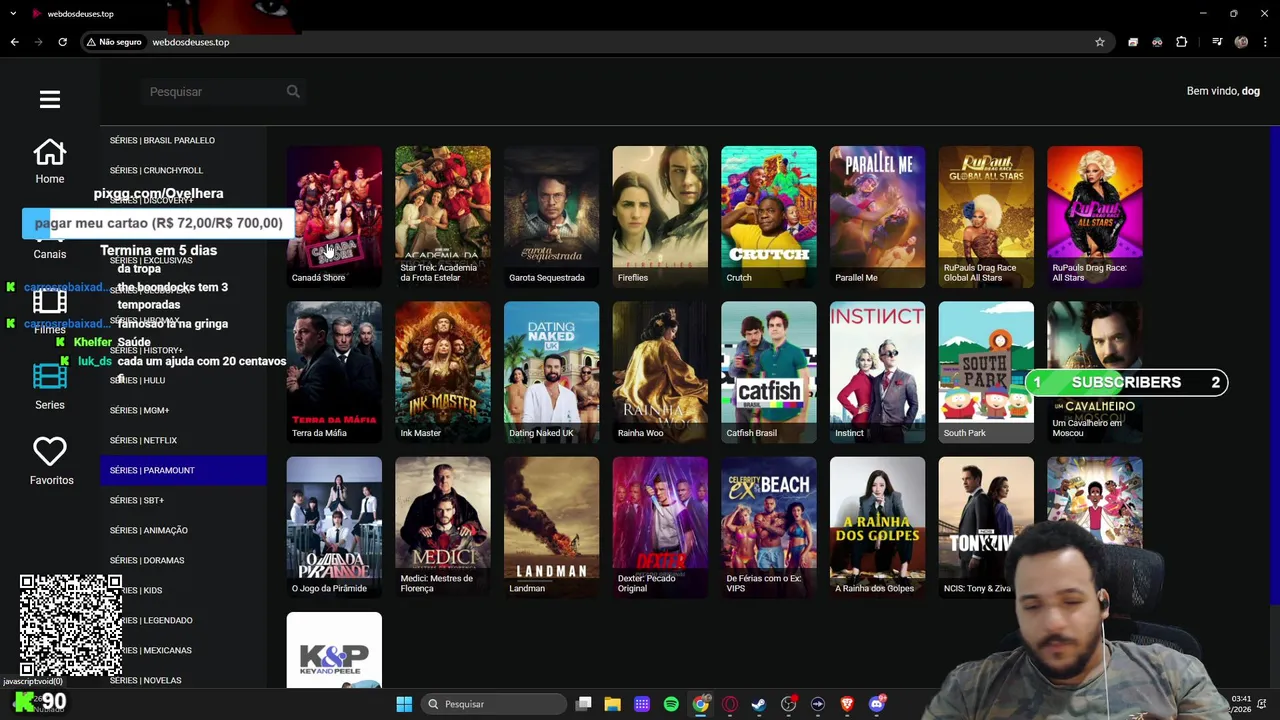Open Key and Peele poster
Viewport: 1280px width, 720px height.
(334, 651)
